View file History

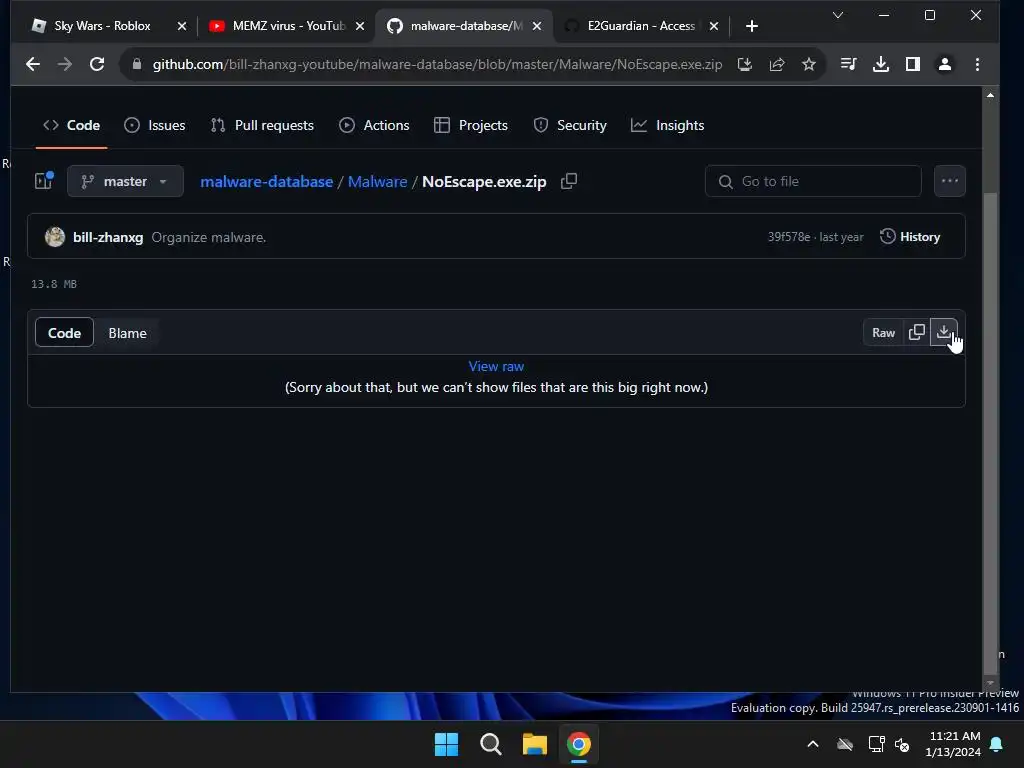click(x=910, y=236)
